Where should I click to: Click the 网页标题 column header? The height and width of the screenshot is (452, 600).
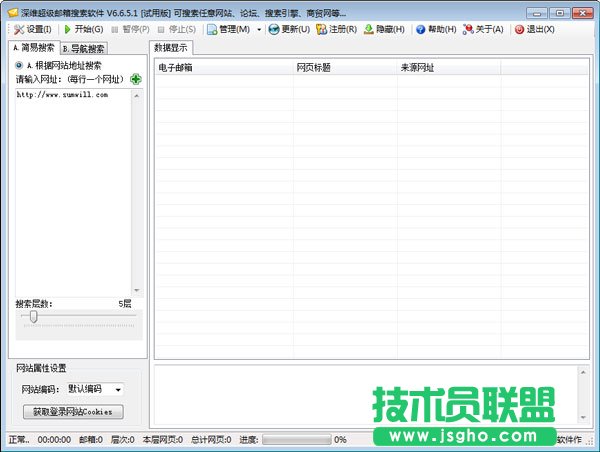(x=345, y=68)
